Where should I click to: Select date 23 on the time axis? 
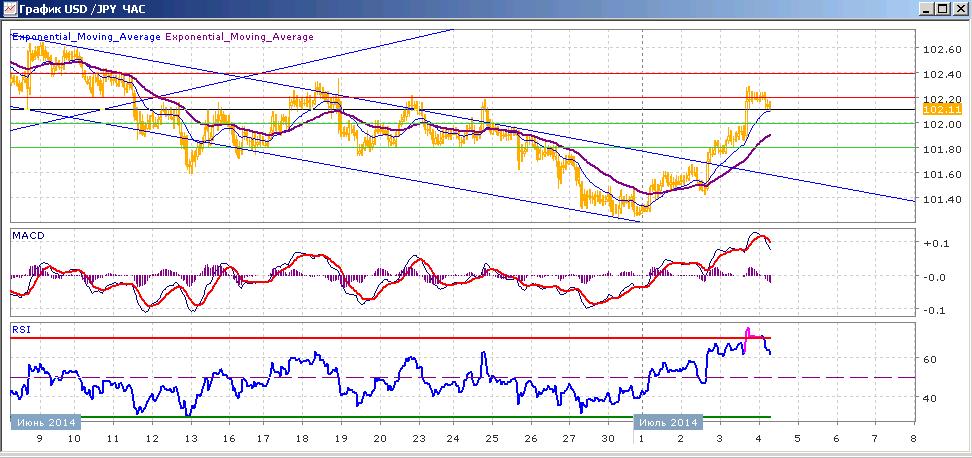(417, 439)
